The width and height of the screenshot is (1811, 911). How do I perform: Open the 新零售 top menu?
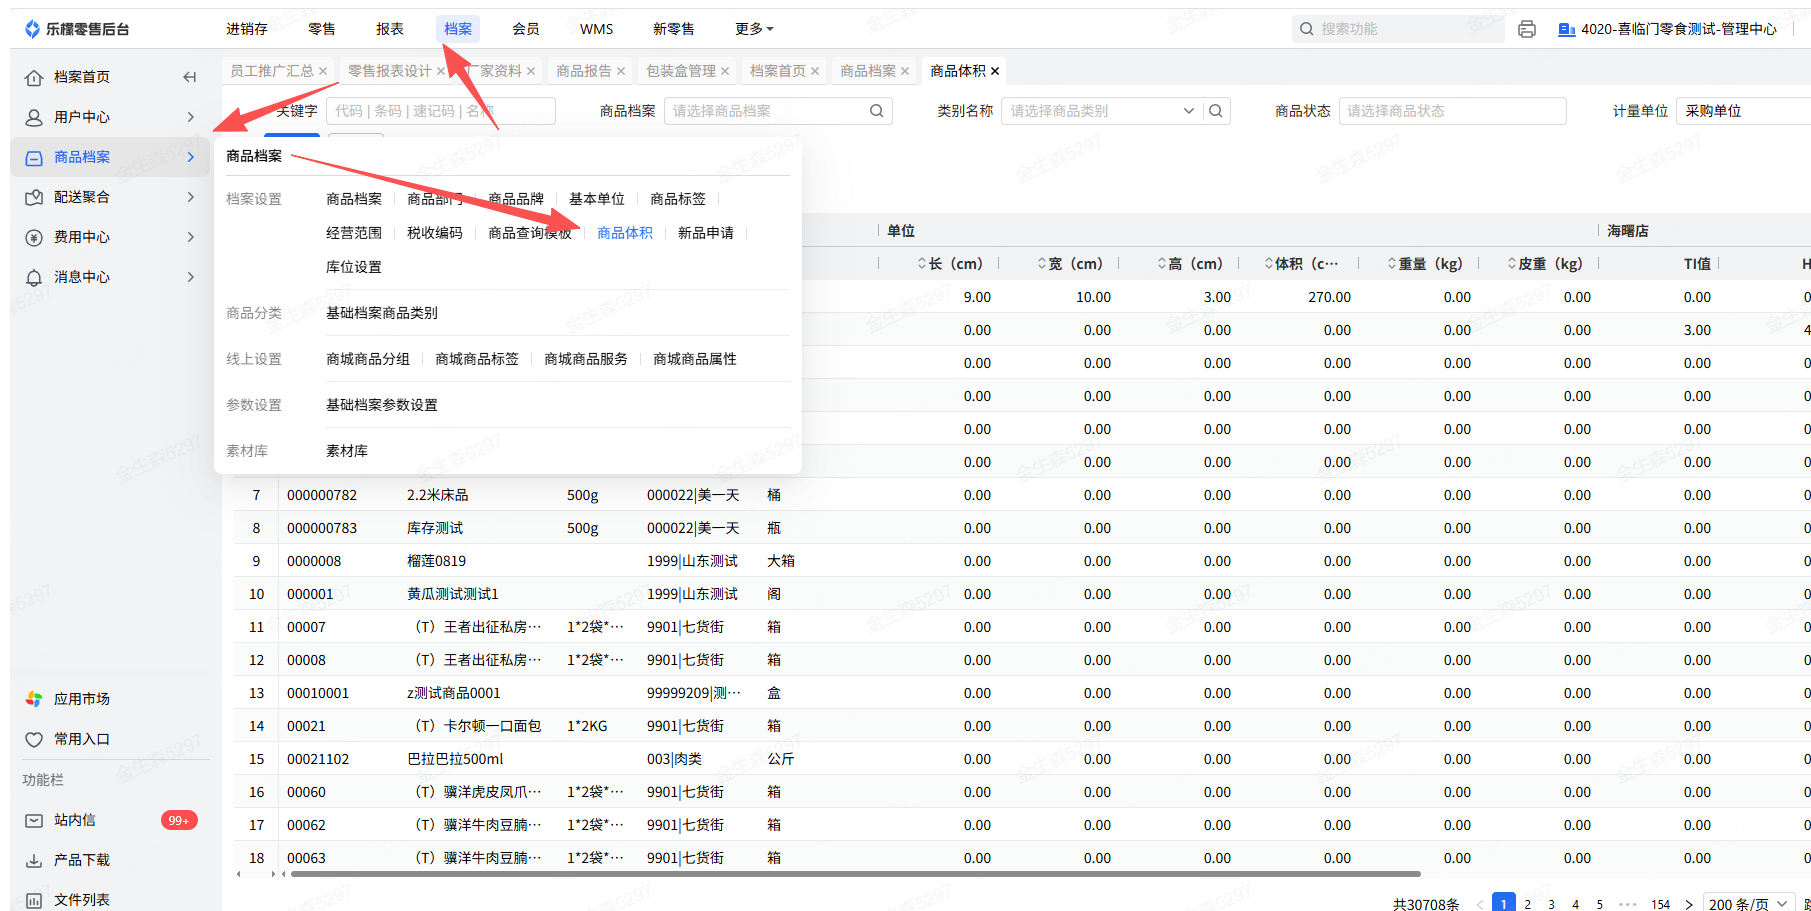[x=674, y=29]
